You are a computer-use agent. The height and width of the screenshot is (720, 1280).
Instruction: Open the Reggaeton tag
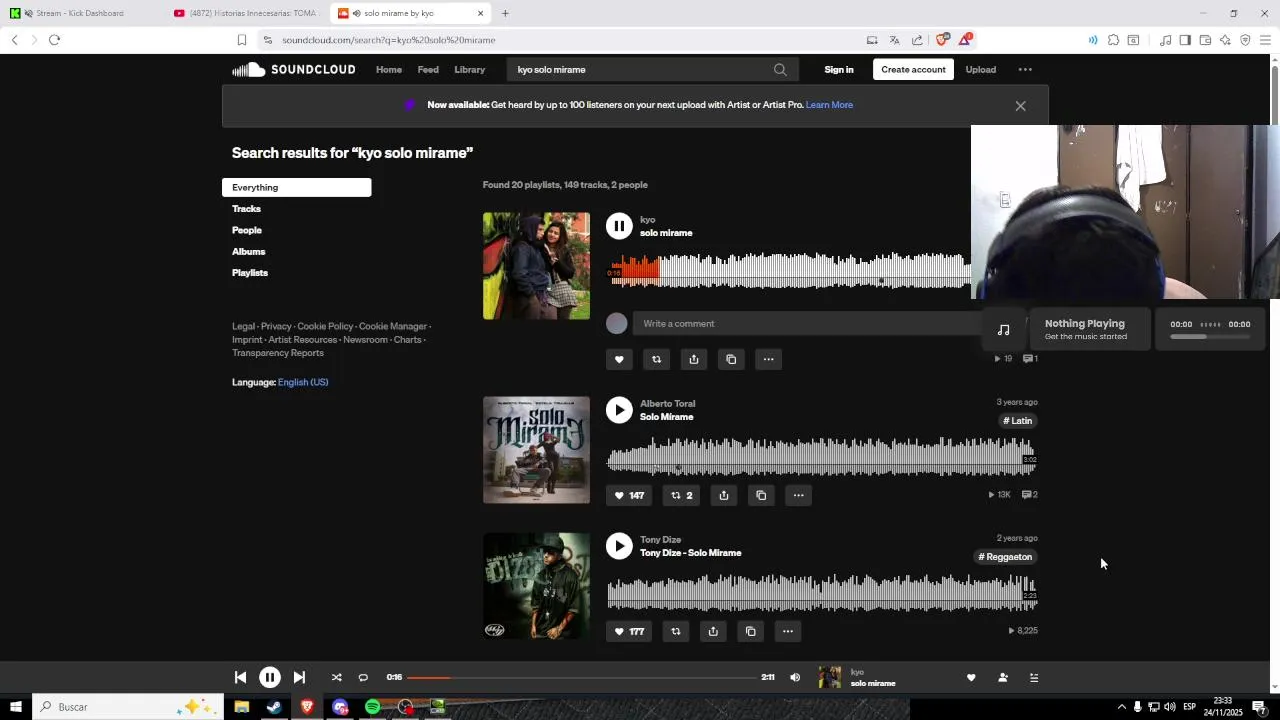point(1005,557)
